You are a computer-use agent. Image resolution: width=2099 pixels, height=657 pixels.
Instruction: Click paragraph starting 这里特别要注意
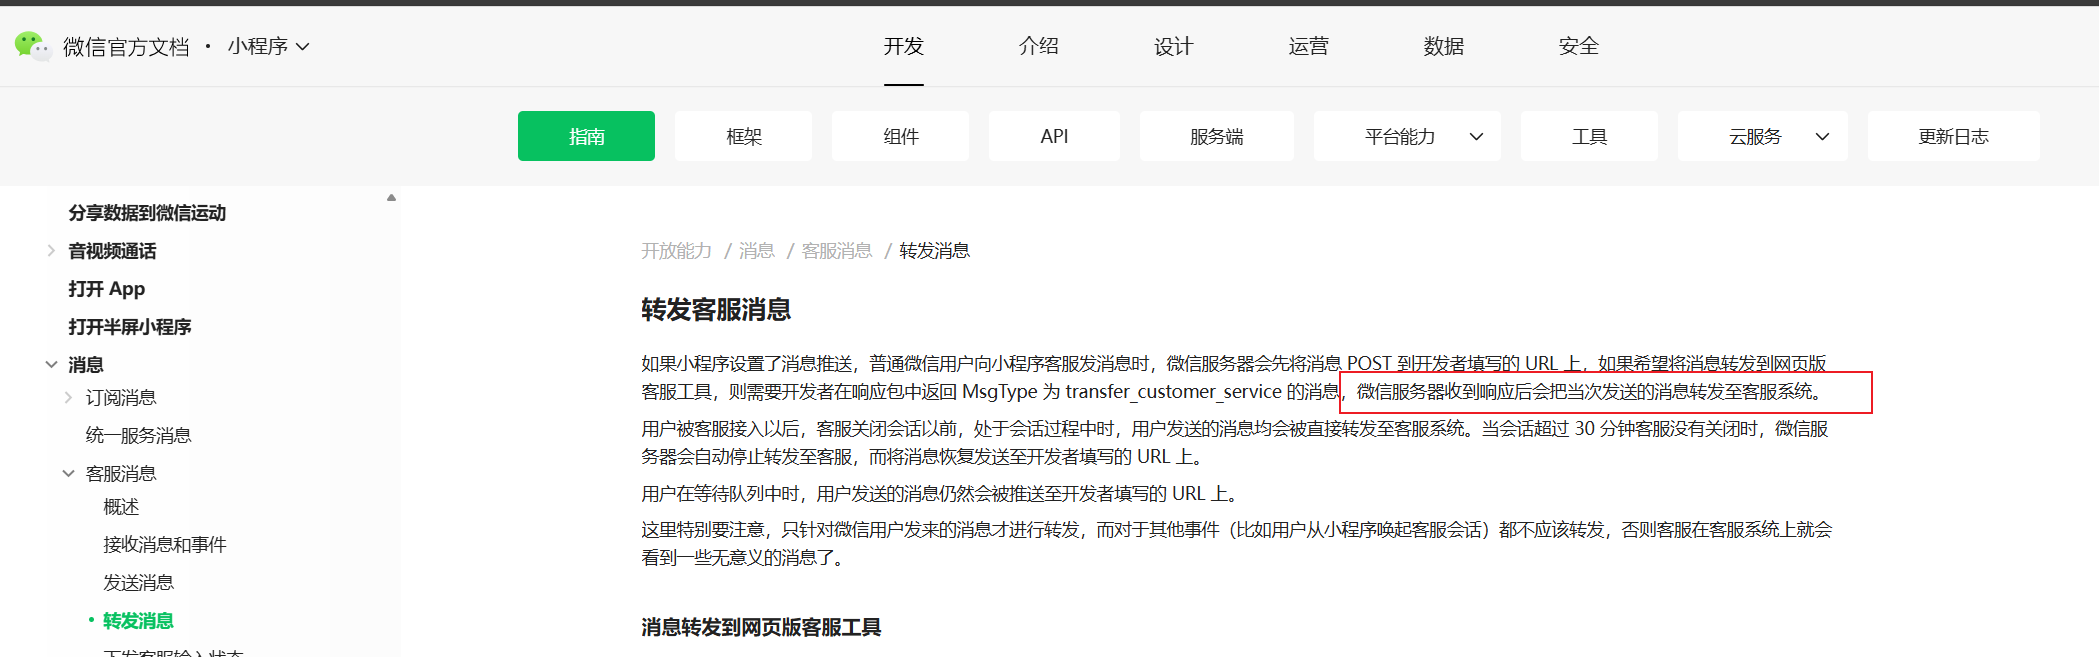[1237, 544]
